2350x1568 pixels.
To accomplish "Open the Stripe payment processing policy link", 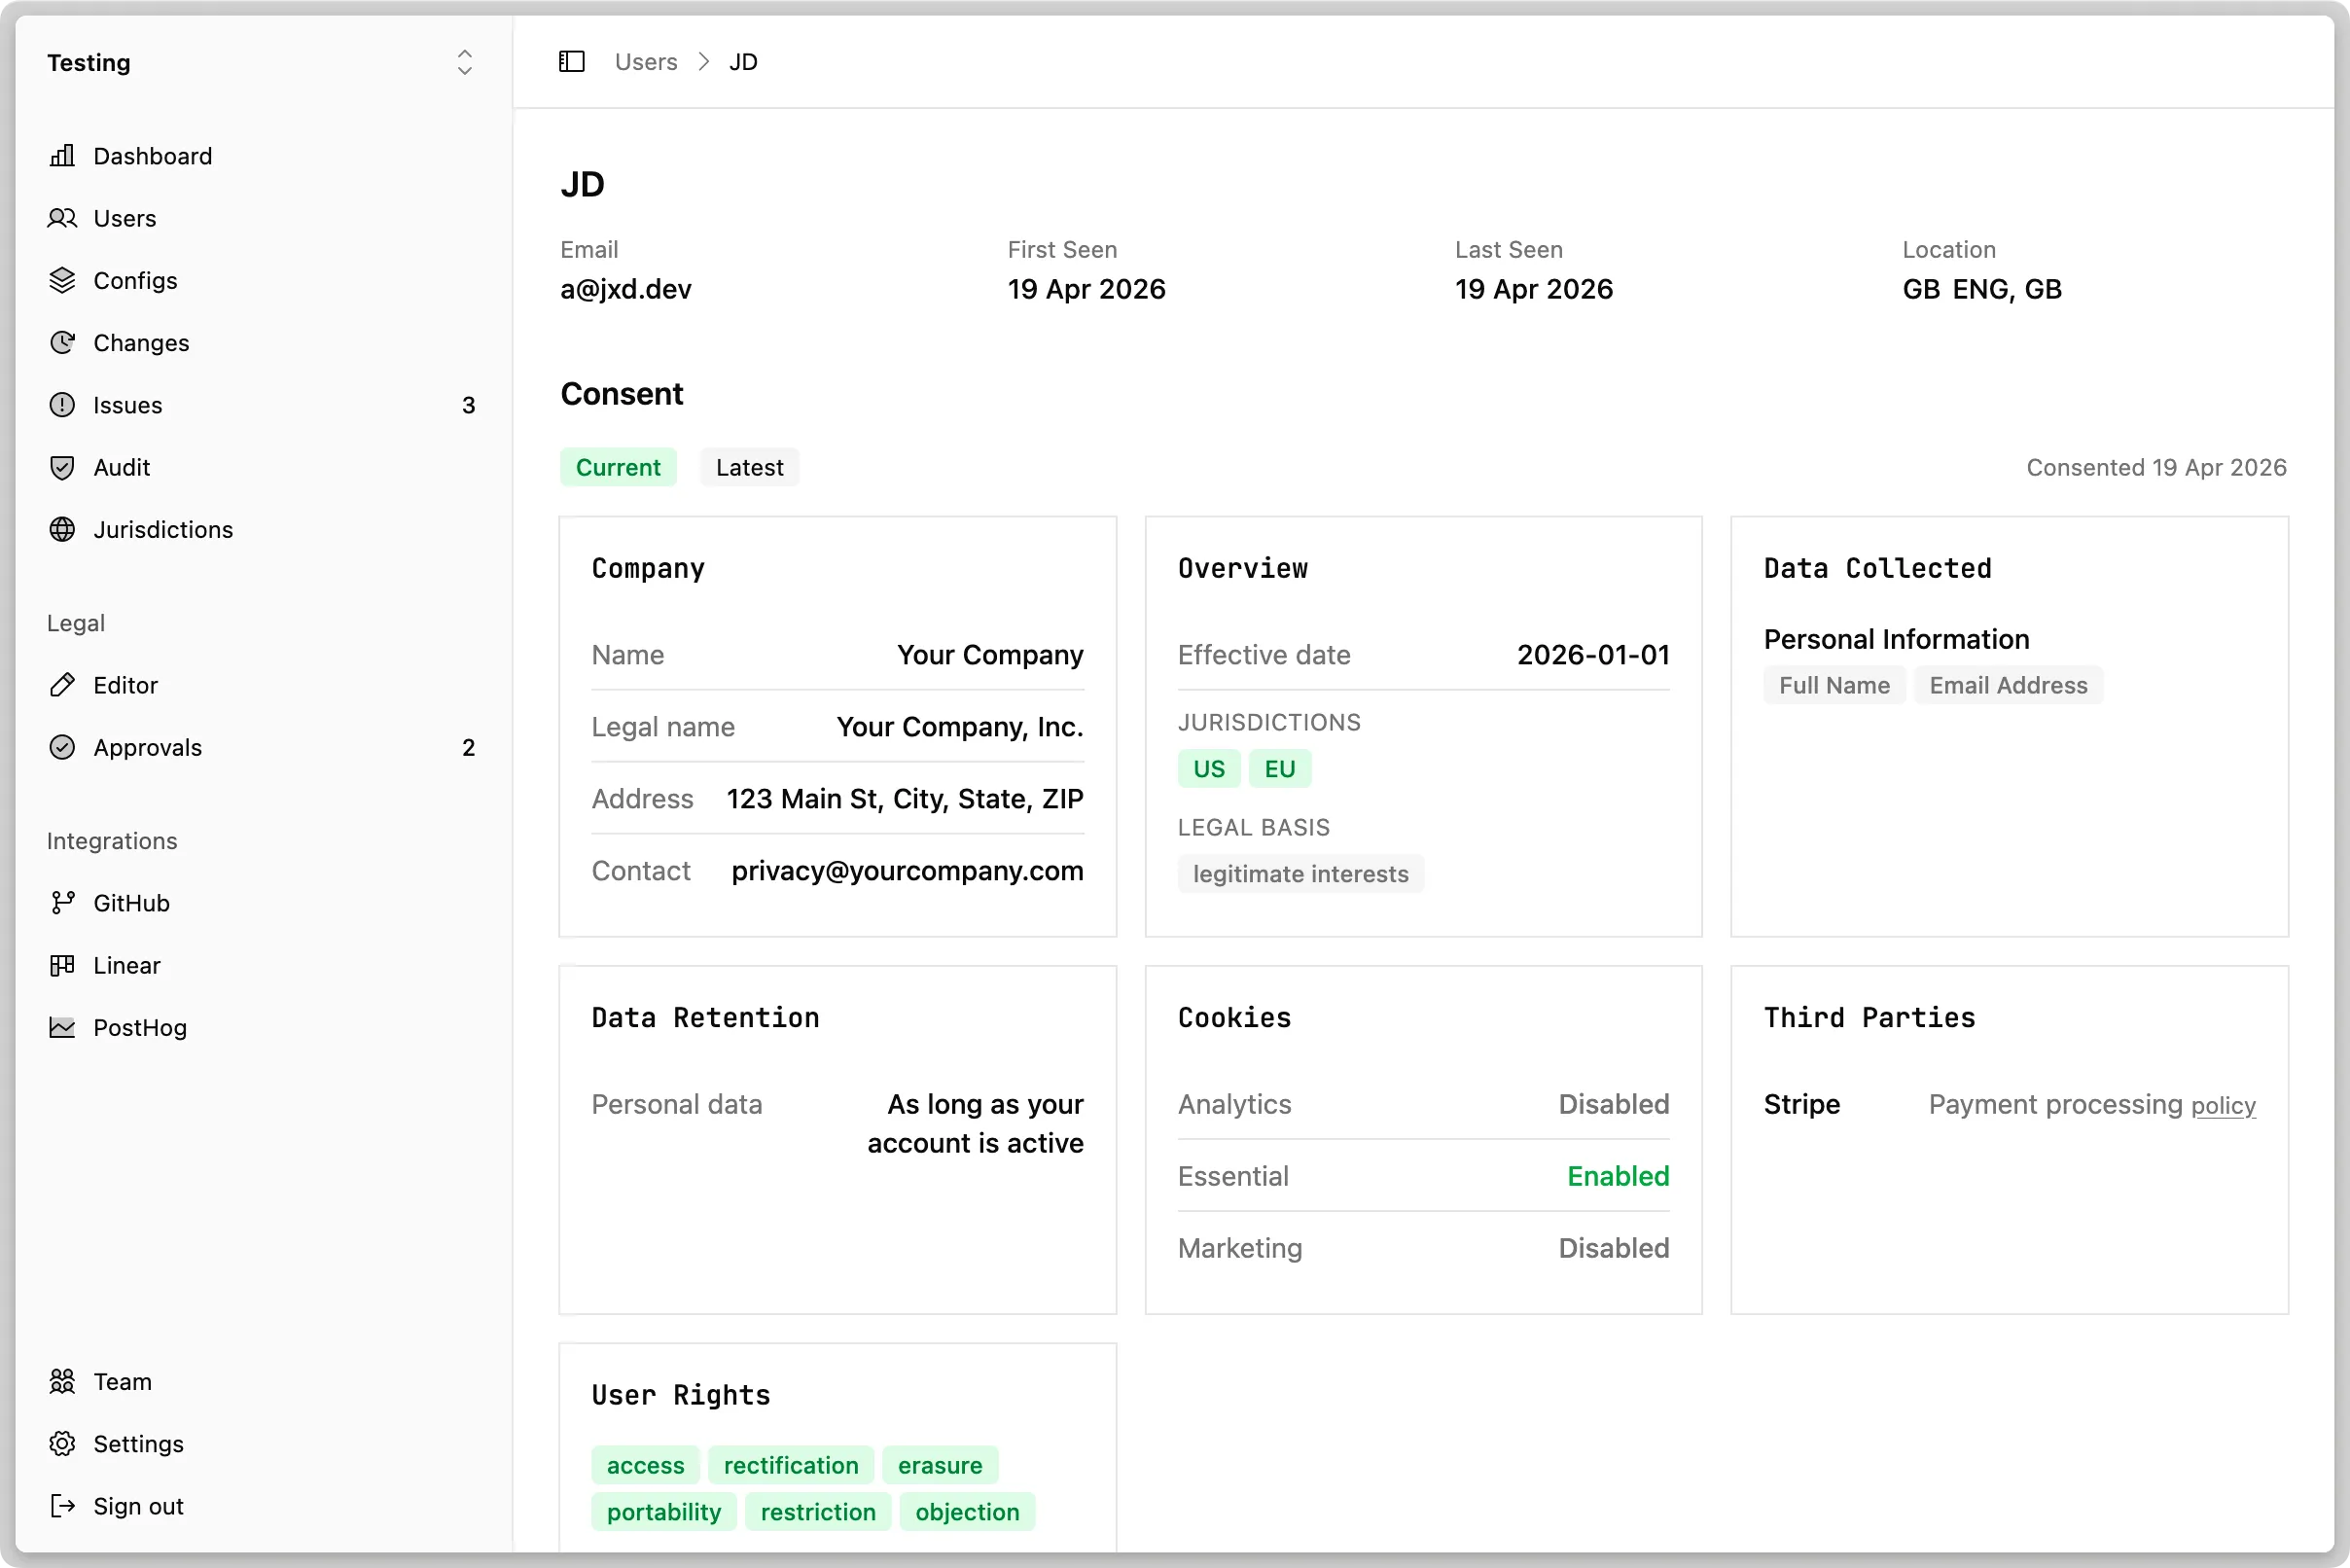I will pyautogui.click(x=2222, y=1105).
